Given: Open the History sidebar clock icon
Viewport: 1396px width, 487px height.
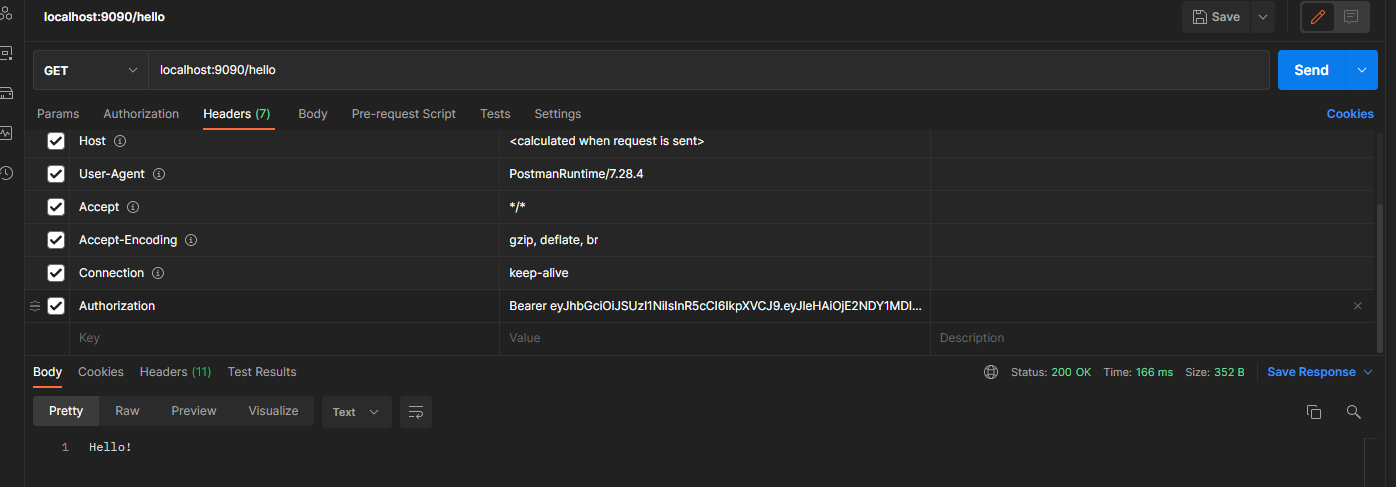Looking at the screenshot, I should click(6, 173).
